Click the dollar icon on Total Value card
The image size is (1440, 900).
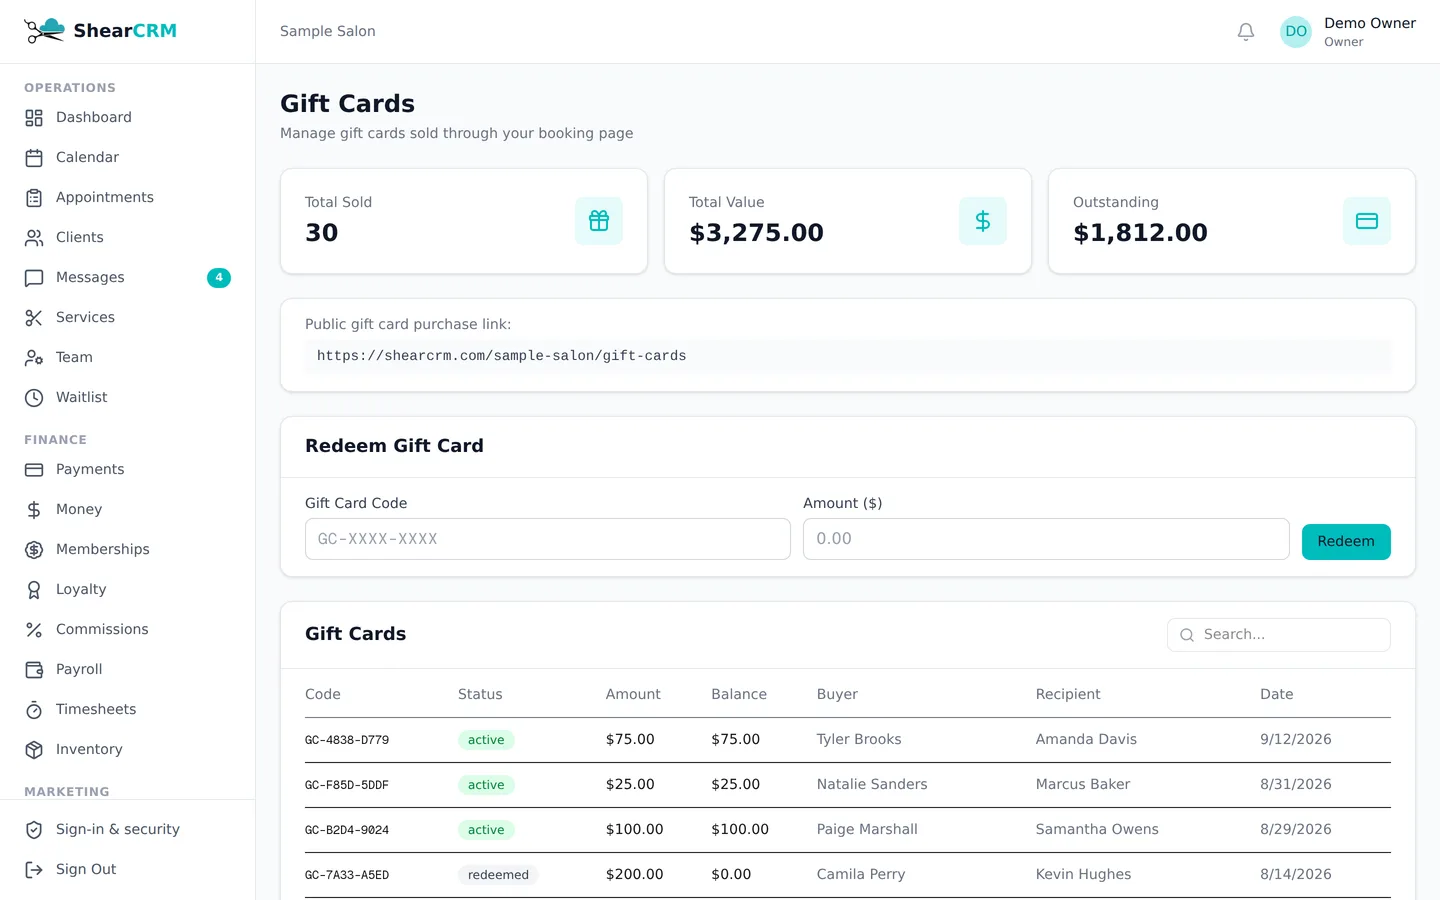click(983, 221)
